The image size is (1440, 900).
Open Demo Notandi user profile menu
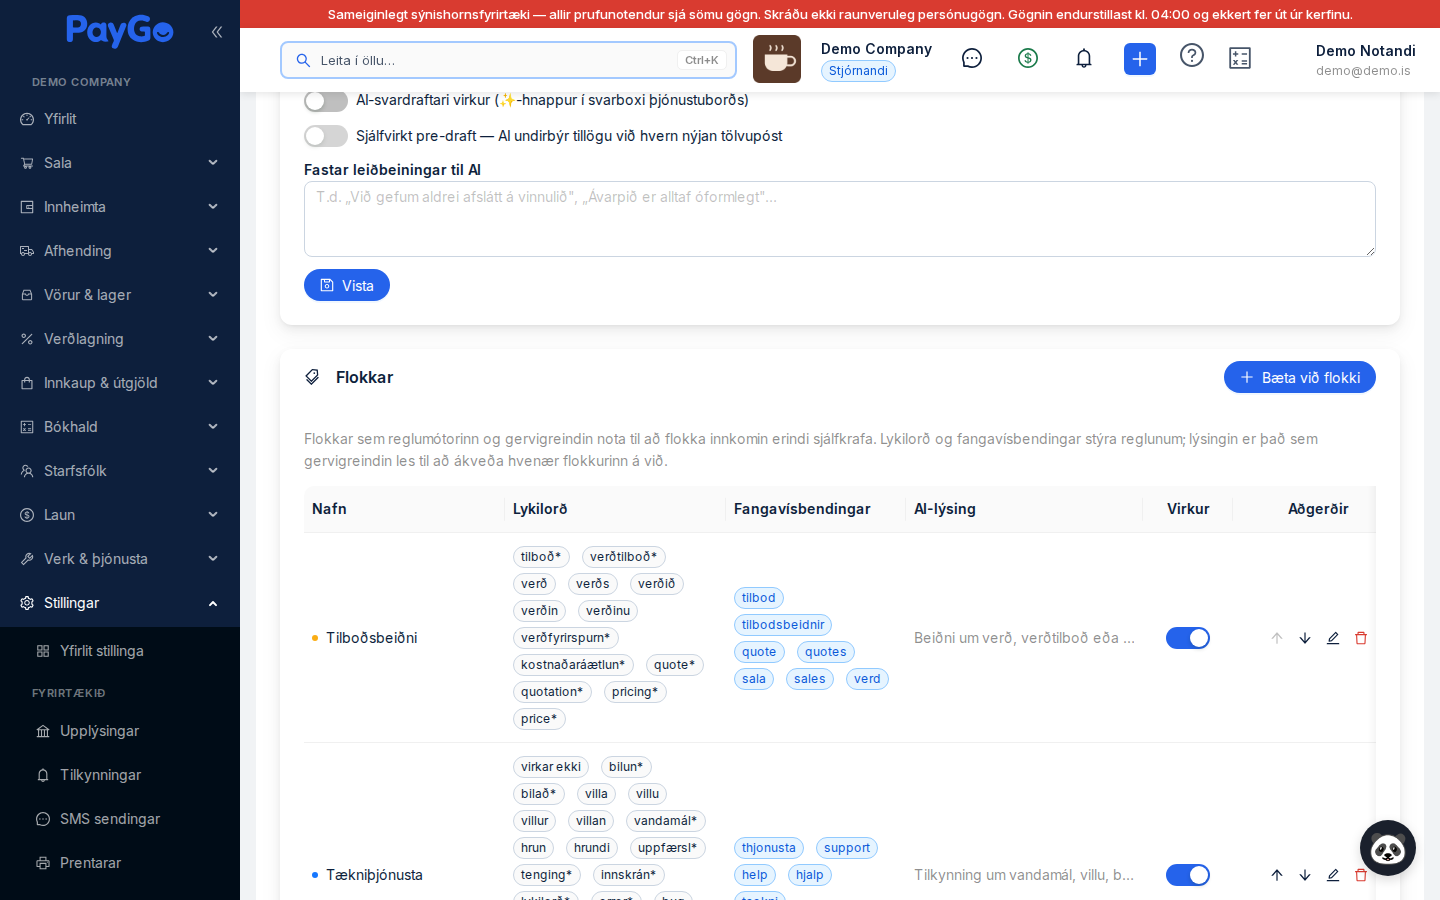(1365, 59)
